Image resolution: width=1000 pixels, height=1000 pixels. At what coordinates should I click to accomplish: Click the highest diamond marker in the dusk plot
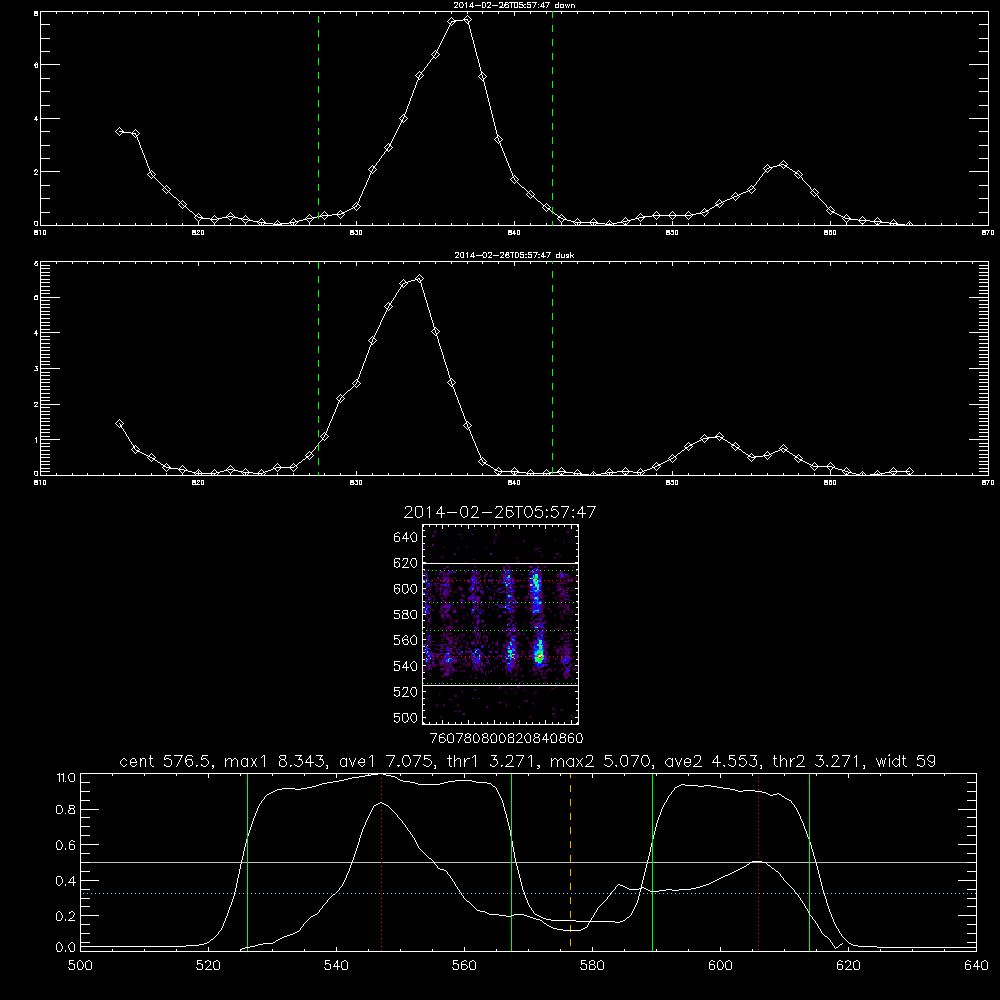tap(419, 279)
